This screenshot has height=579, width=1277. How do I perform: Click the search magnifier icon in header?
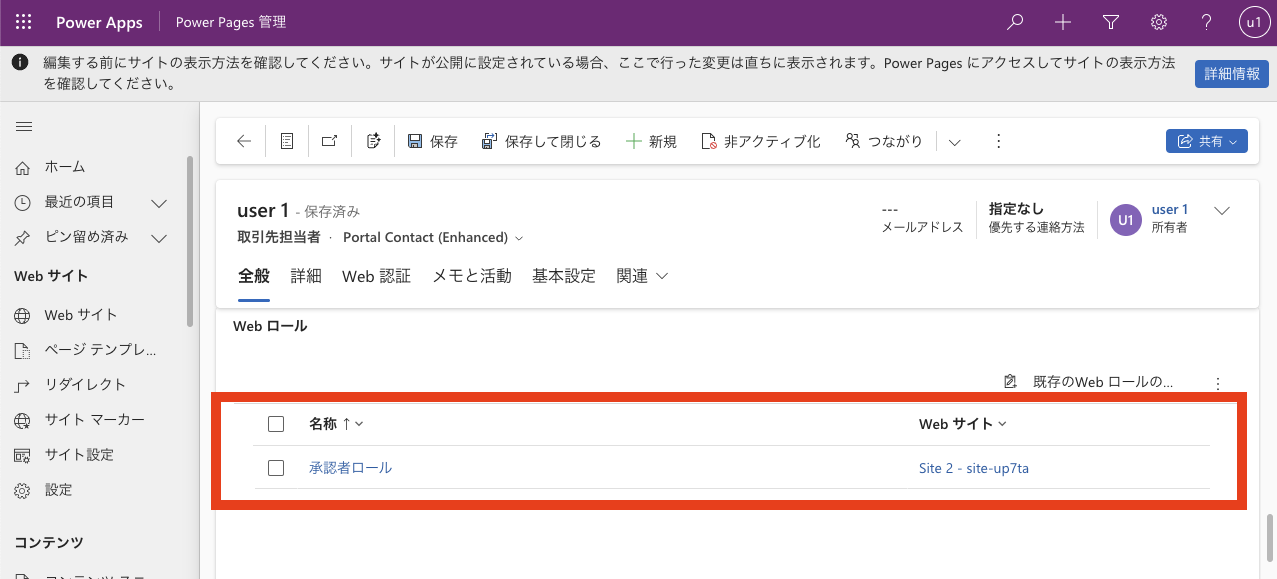(x=1015, y=22)
